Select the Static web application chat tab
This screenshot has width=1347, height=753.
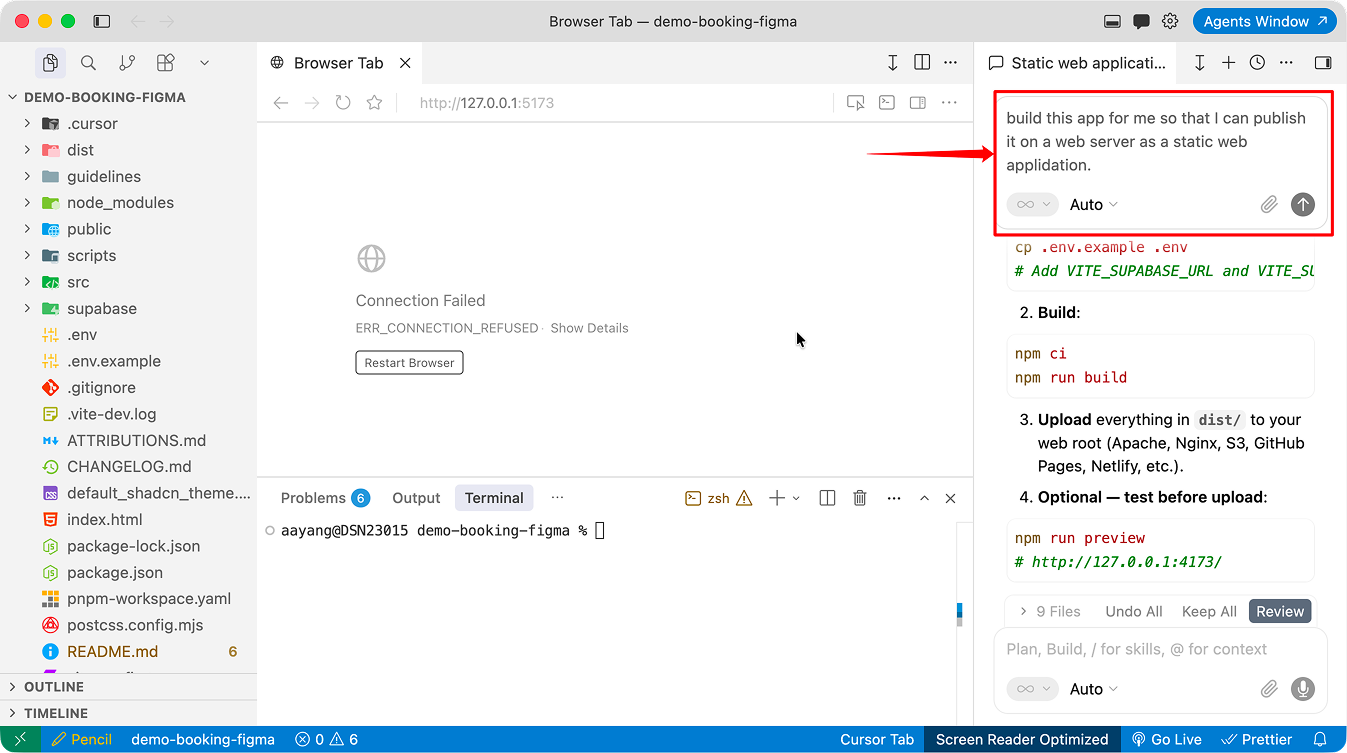[1077, 63]
